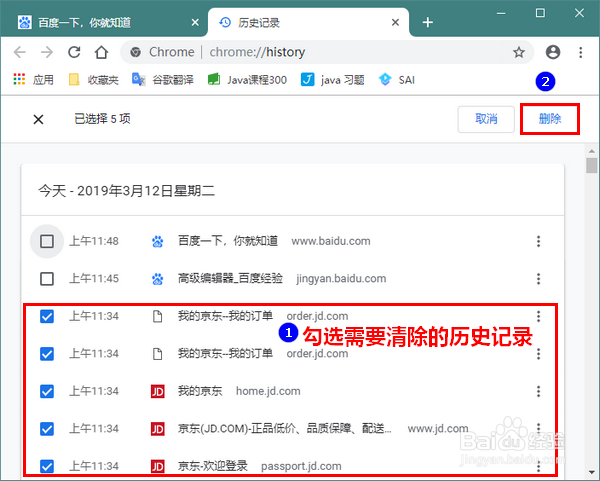Open more actions for home.jd.com entry
600x481 pixels.
538,391
